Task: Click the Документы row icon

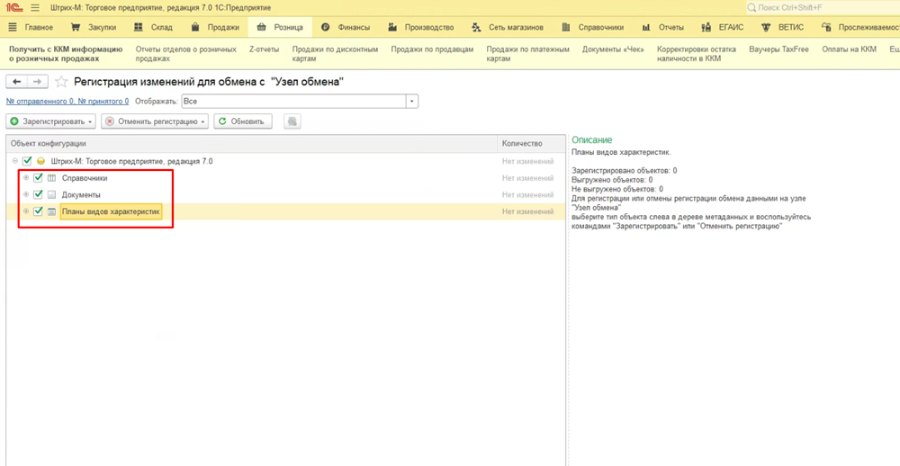Action: [x=52, y=195]
